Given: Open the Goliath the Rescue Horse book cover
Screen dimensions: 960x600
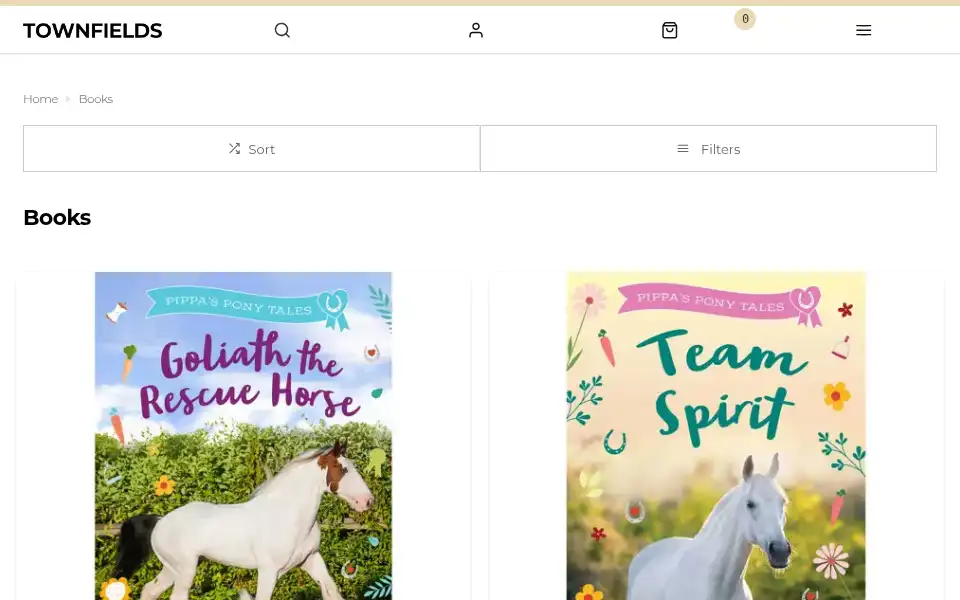Looking at the screenshot, I should click(x=243, y=436).
